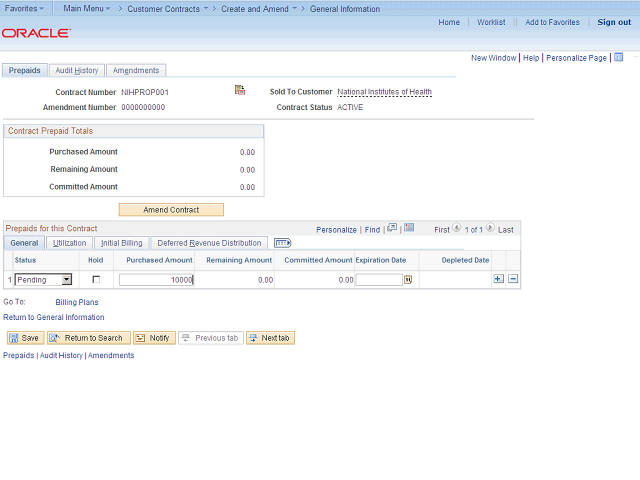Click Add to Favorites link
Image resolution: width=640 pixels, height=480 pixels.
click(x=552, y=22)
